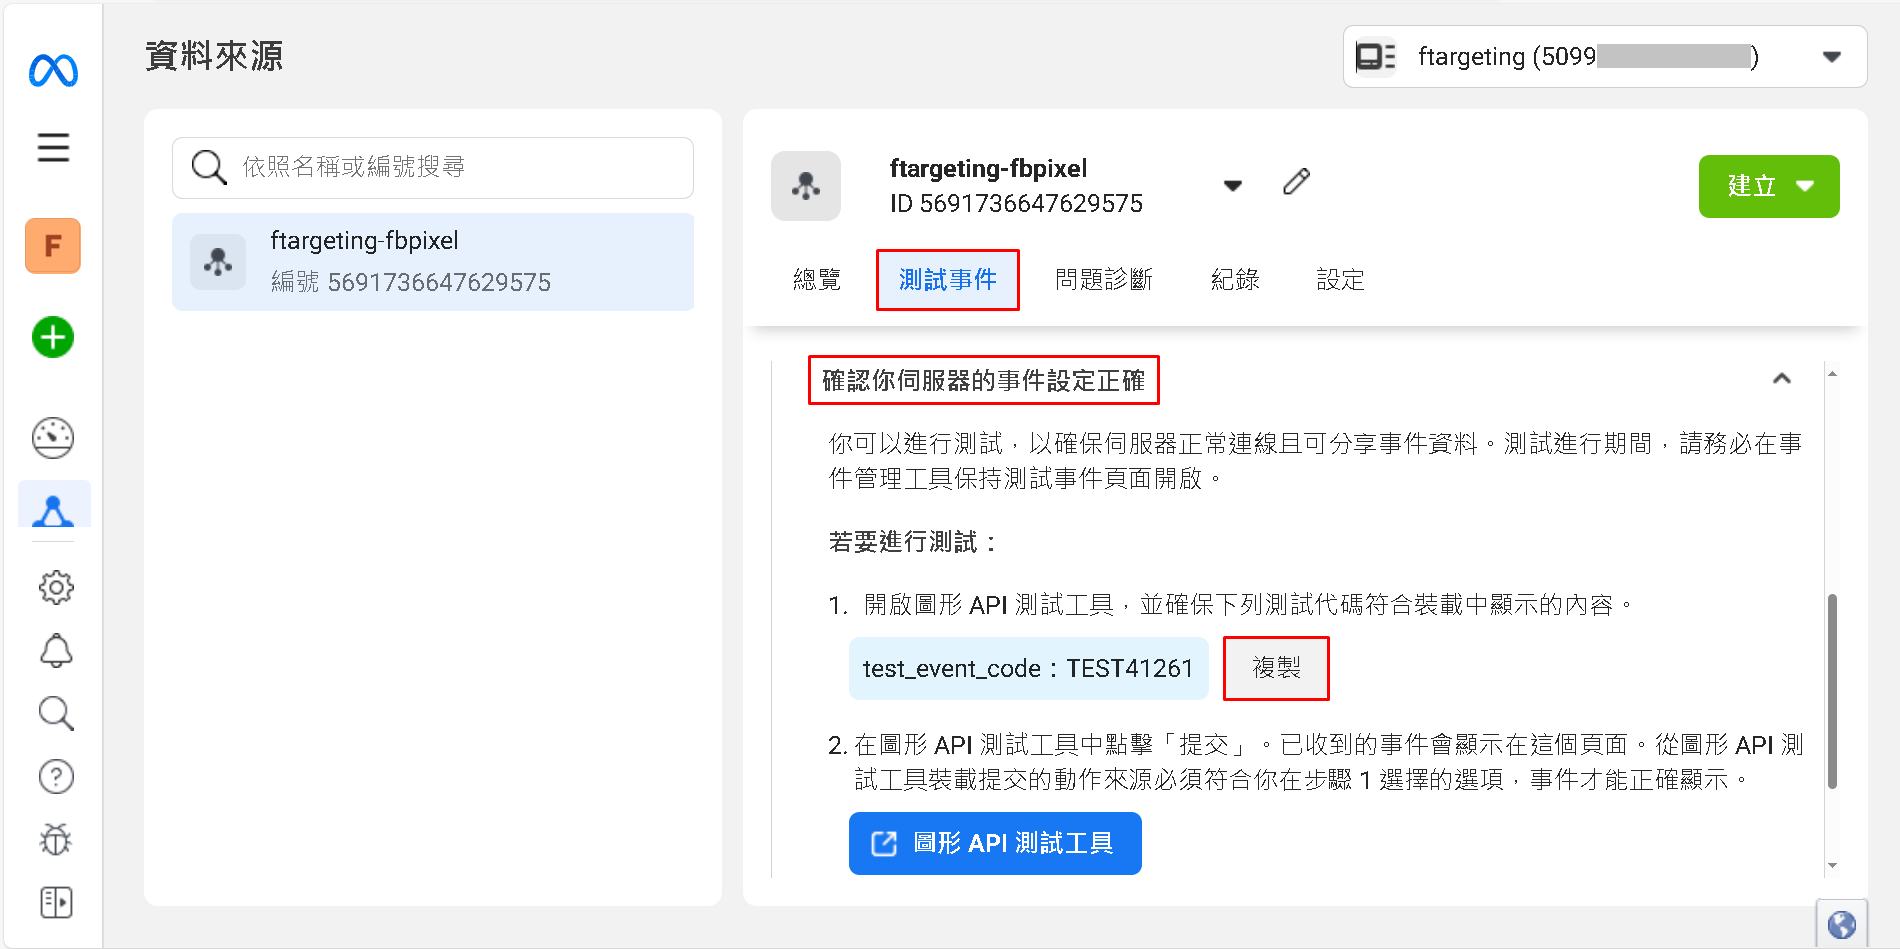Click the ID 5691736647629575 text in header
Screen dimensions: 1900x949
(x=1016, y=204)
